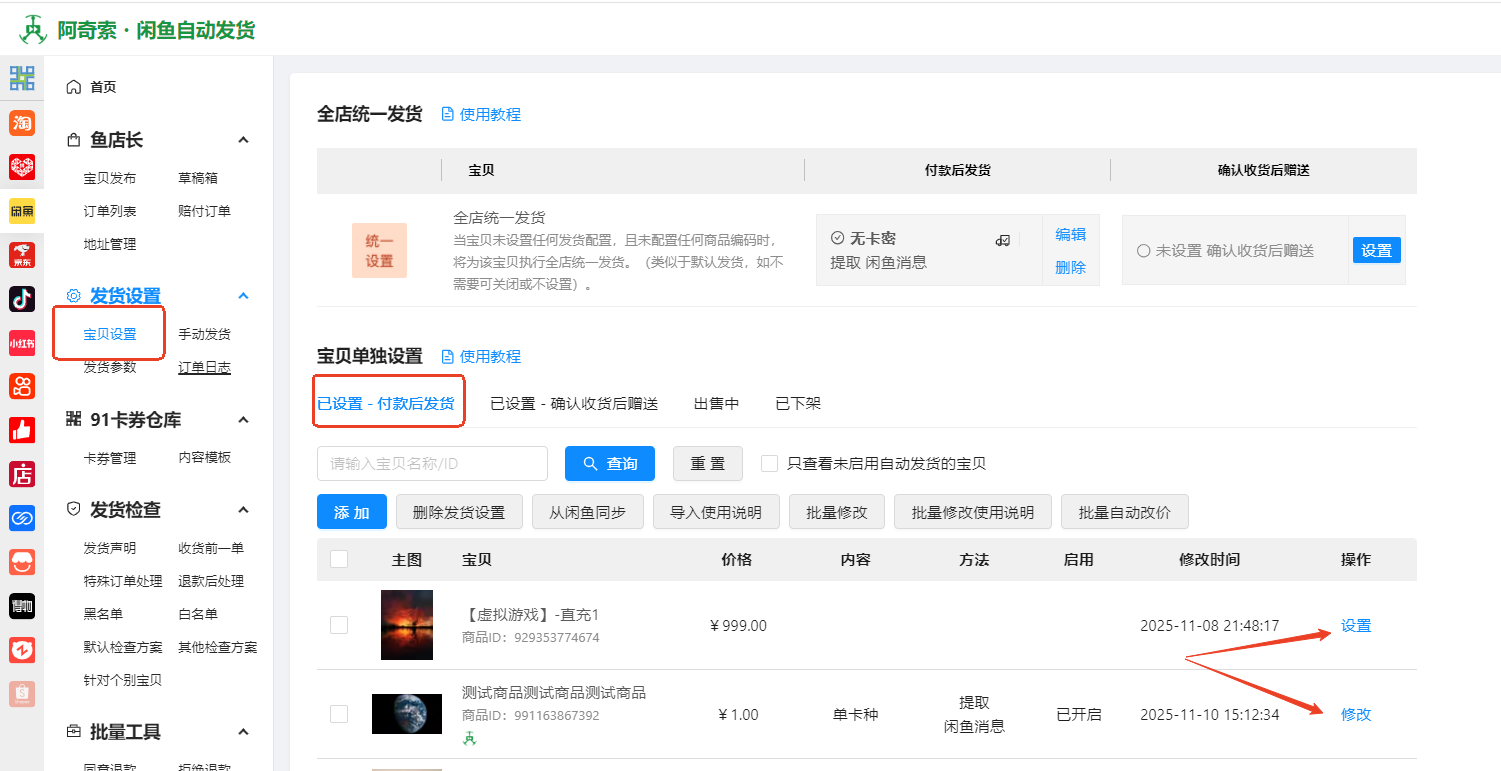This screenshot has width=1501, height=771.
Task: Collapse the 91卡券仓库 section chevron
Action: click(x=243, y=420)
